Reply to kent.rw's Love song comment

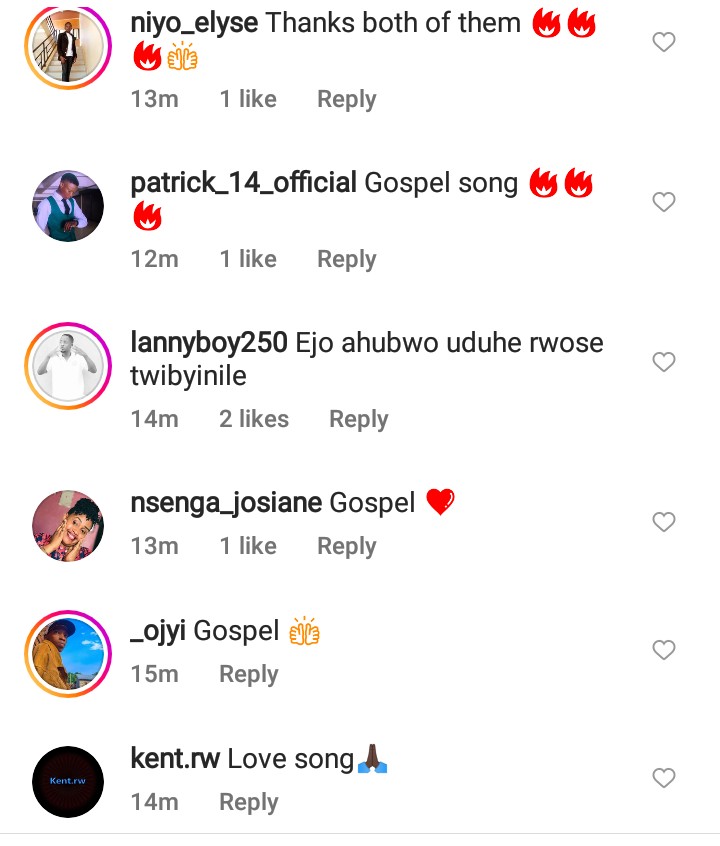coord(248,802)
